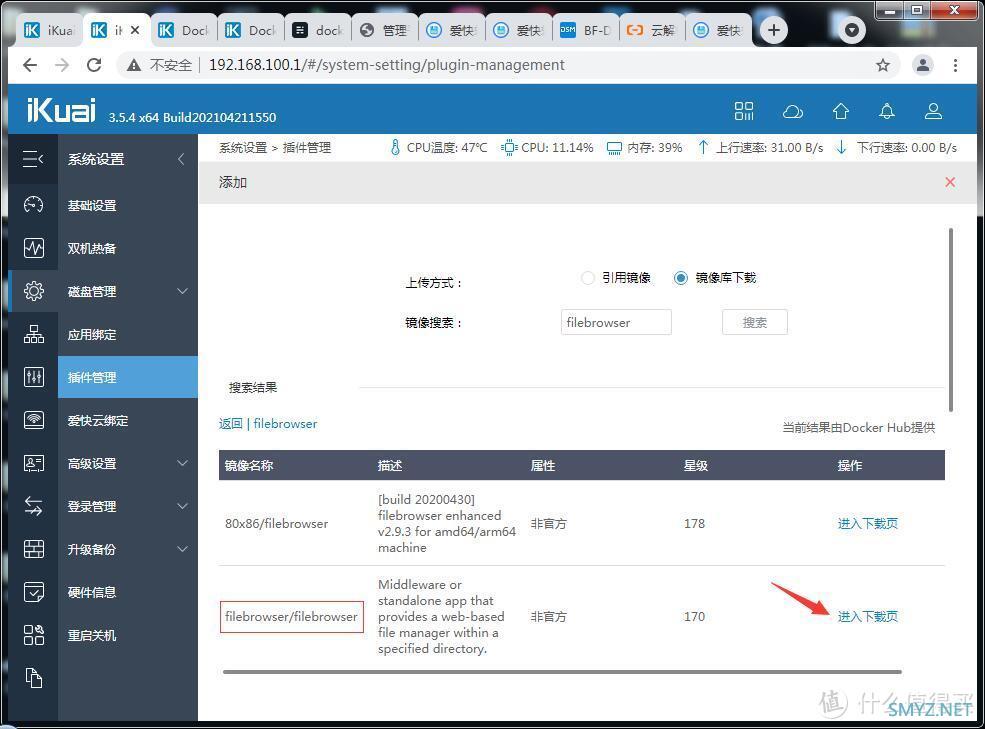Viewport: 985px width, 729px height.
Task: Click the filebrowser/filebrowser image name cell
Action: pos(291,617)
